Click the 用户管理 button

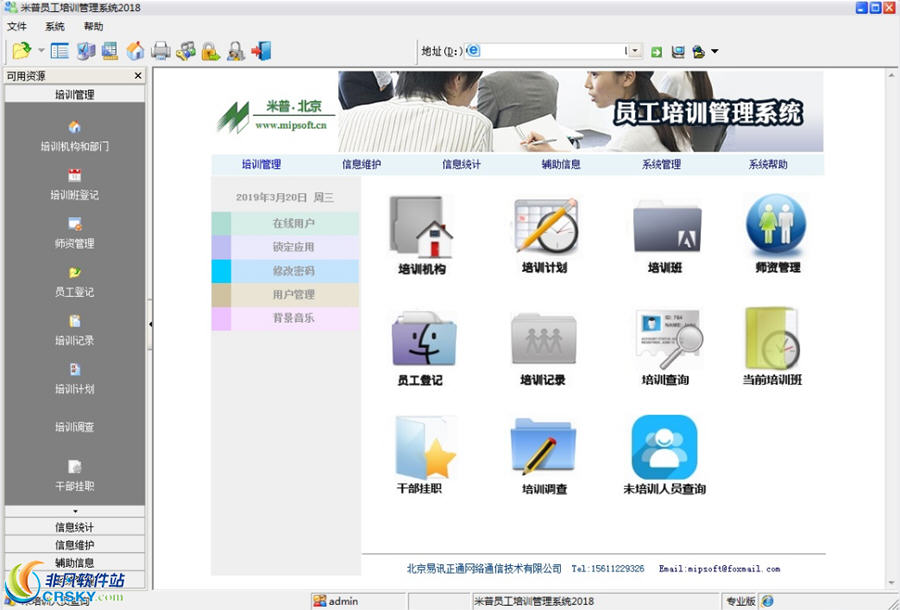click(x=285, y=295)
